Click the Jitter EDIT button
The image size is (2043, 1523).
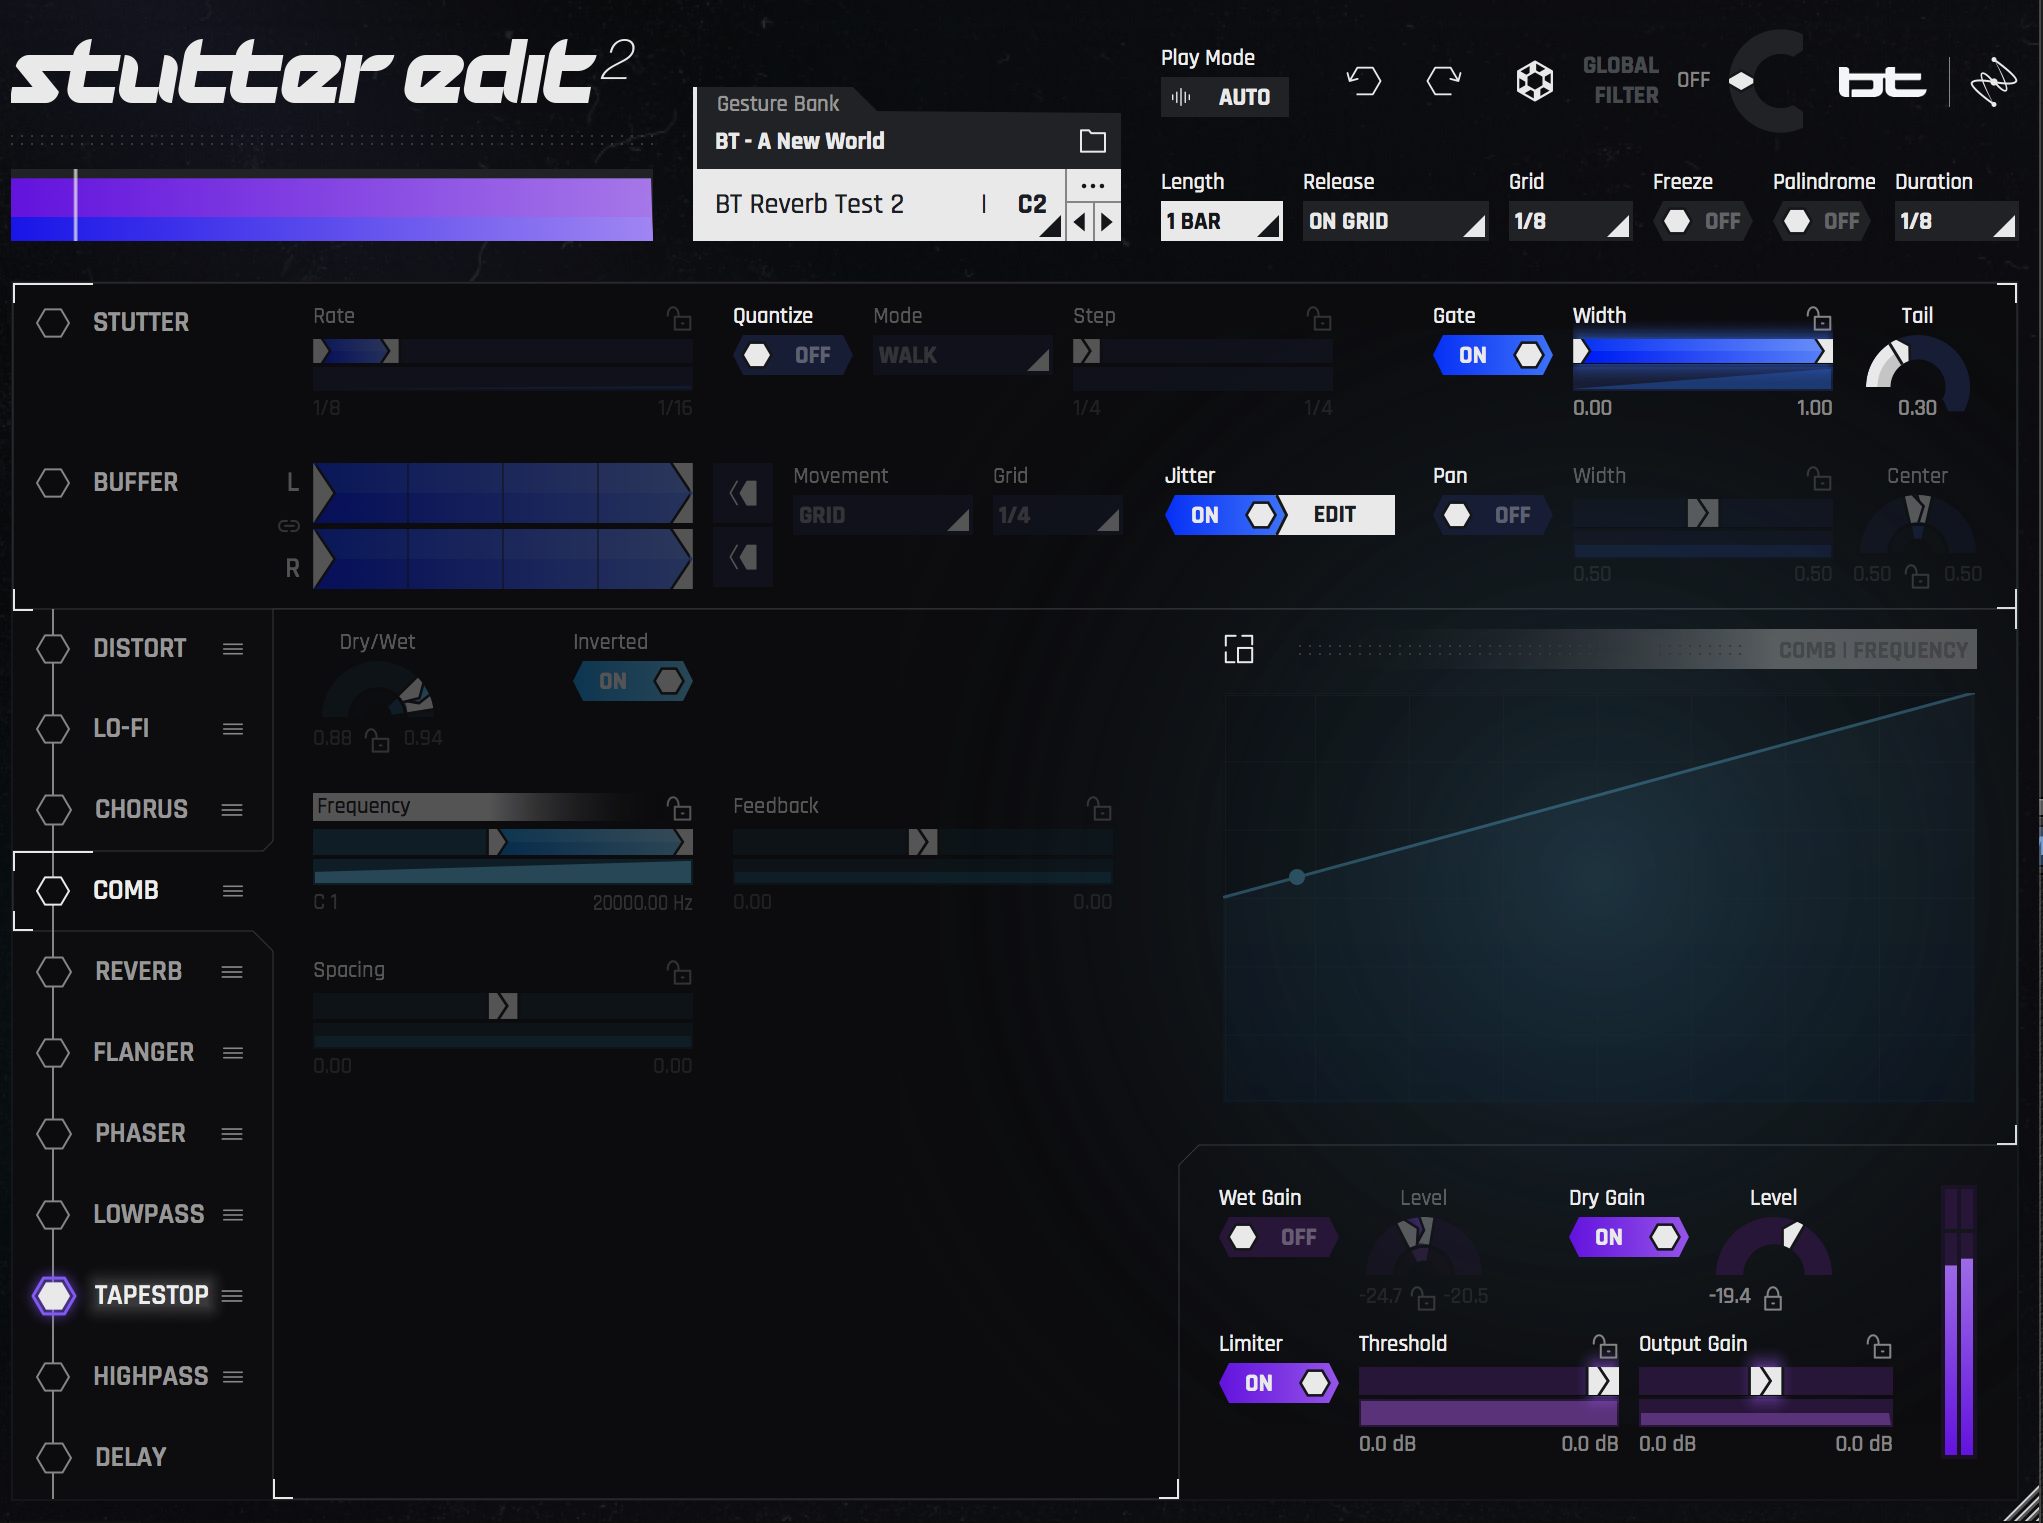tap(1335, 515)
